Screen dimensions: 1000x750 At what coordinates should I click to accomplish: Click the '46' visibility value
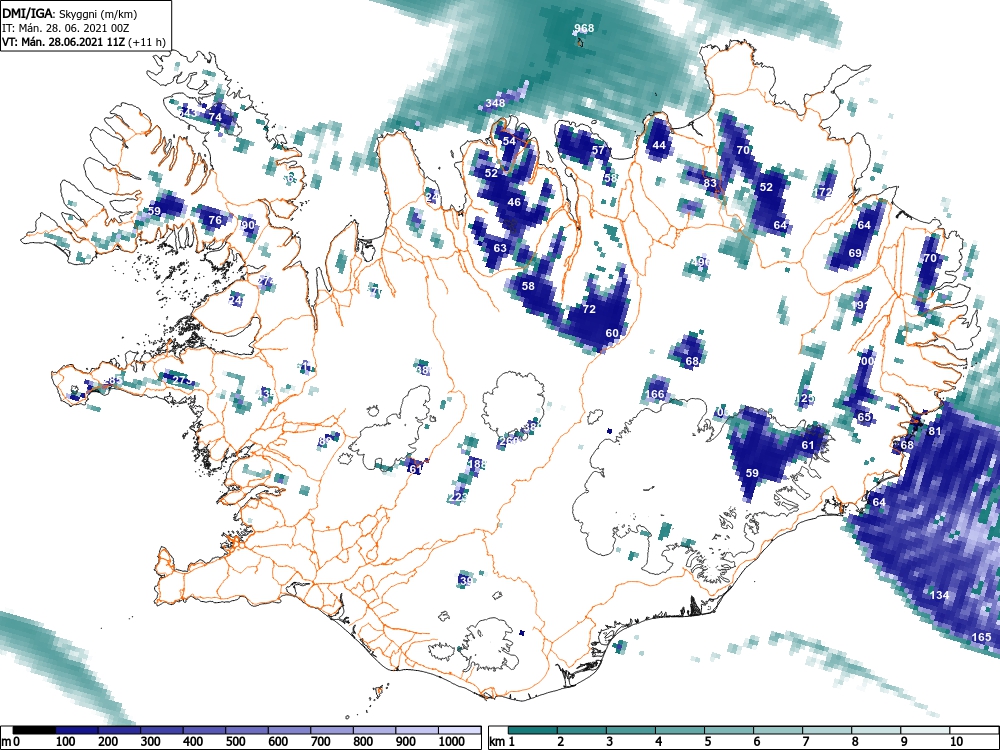[514, 202]
